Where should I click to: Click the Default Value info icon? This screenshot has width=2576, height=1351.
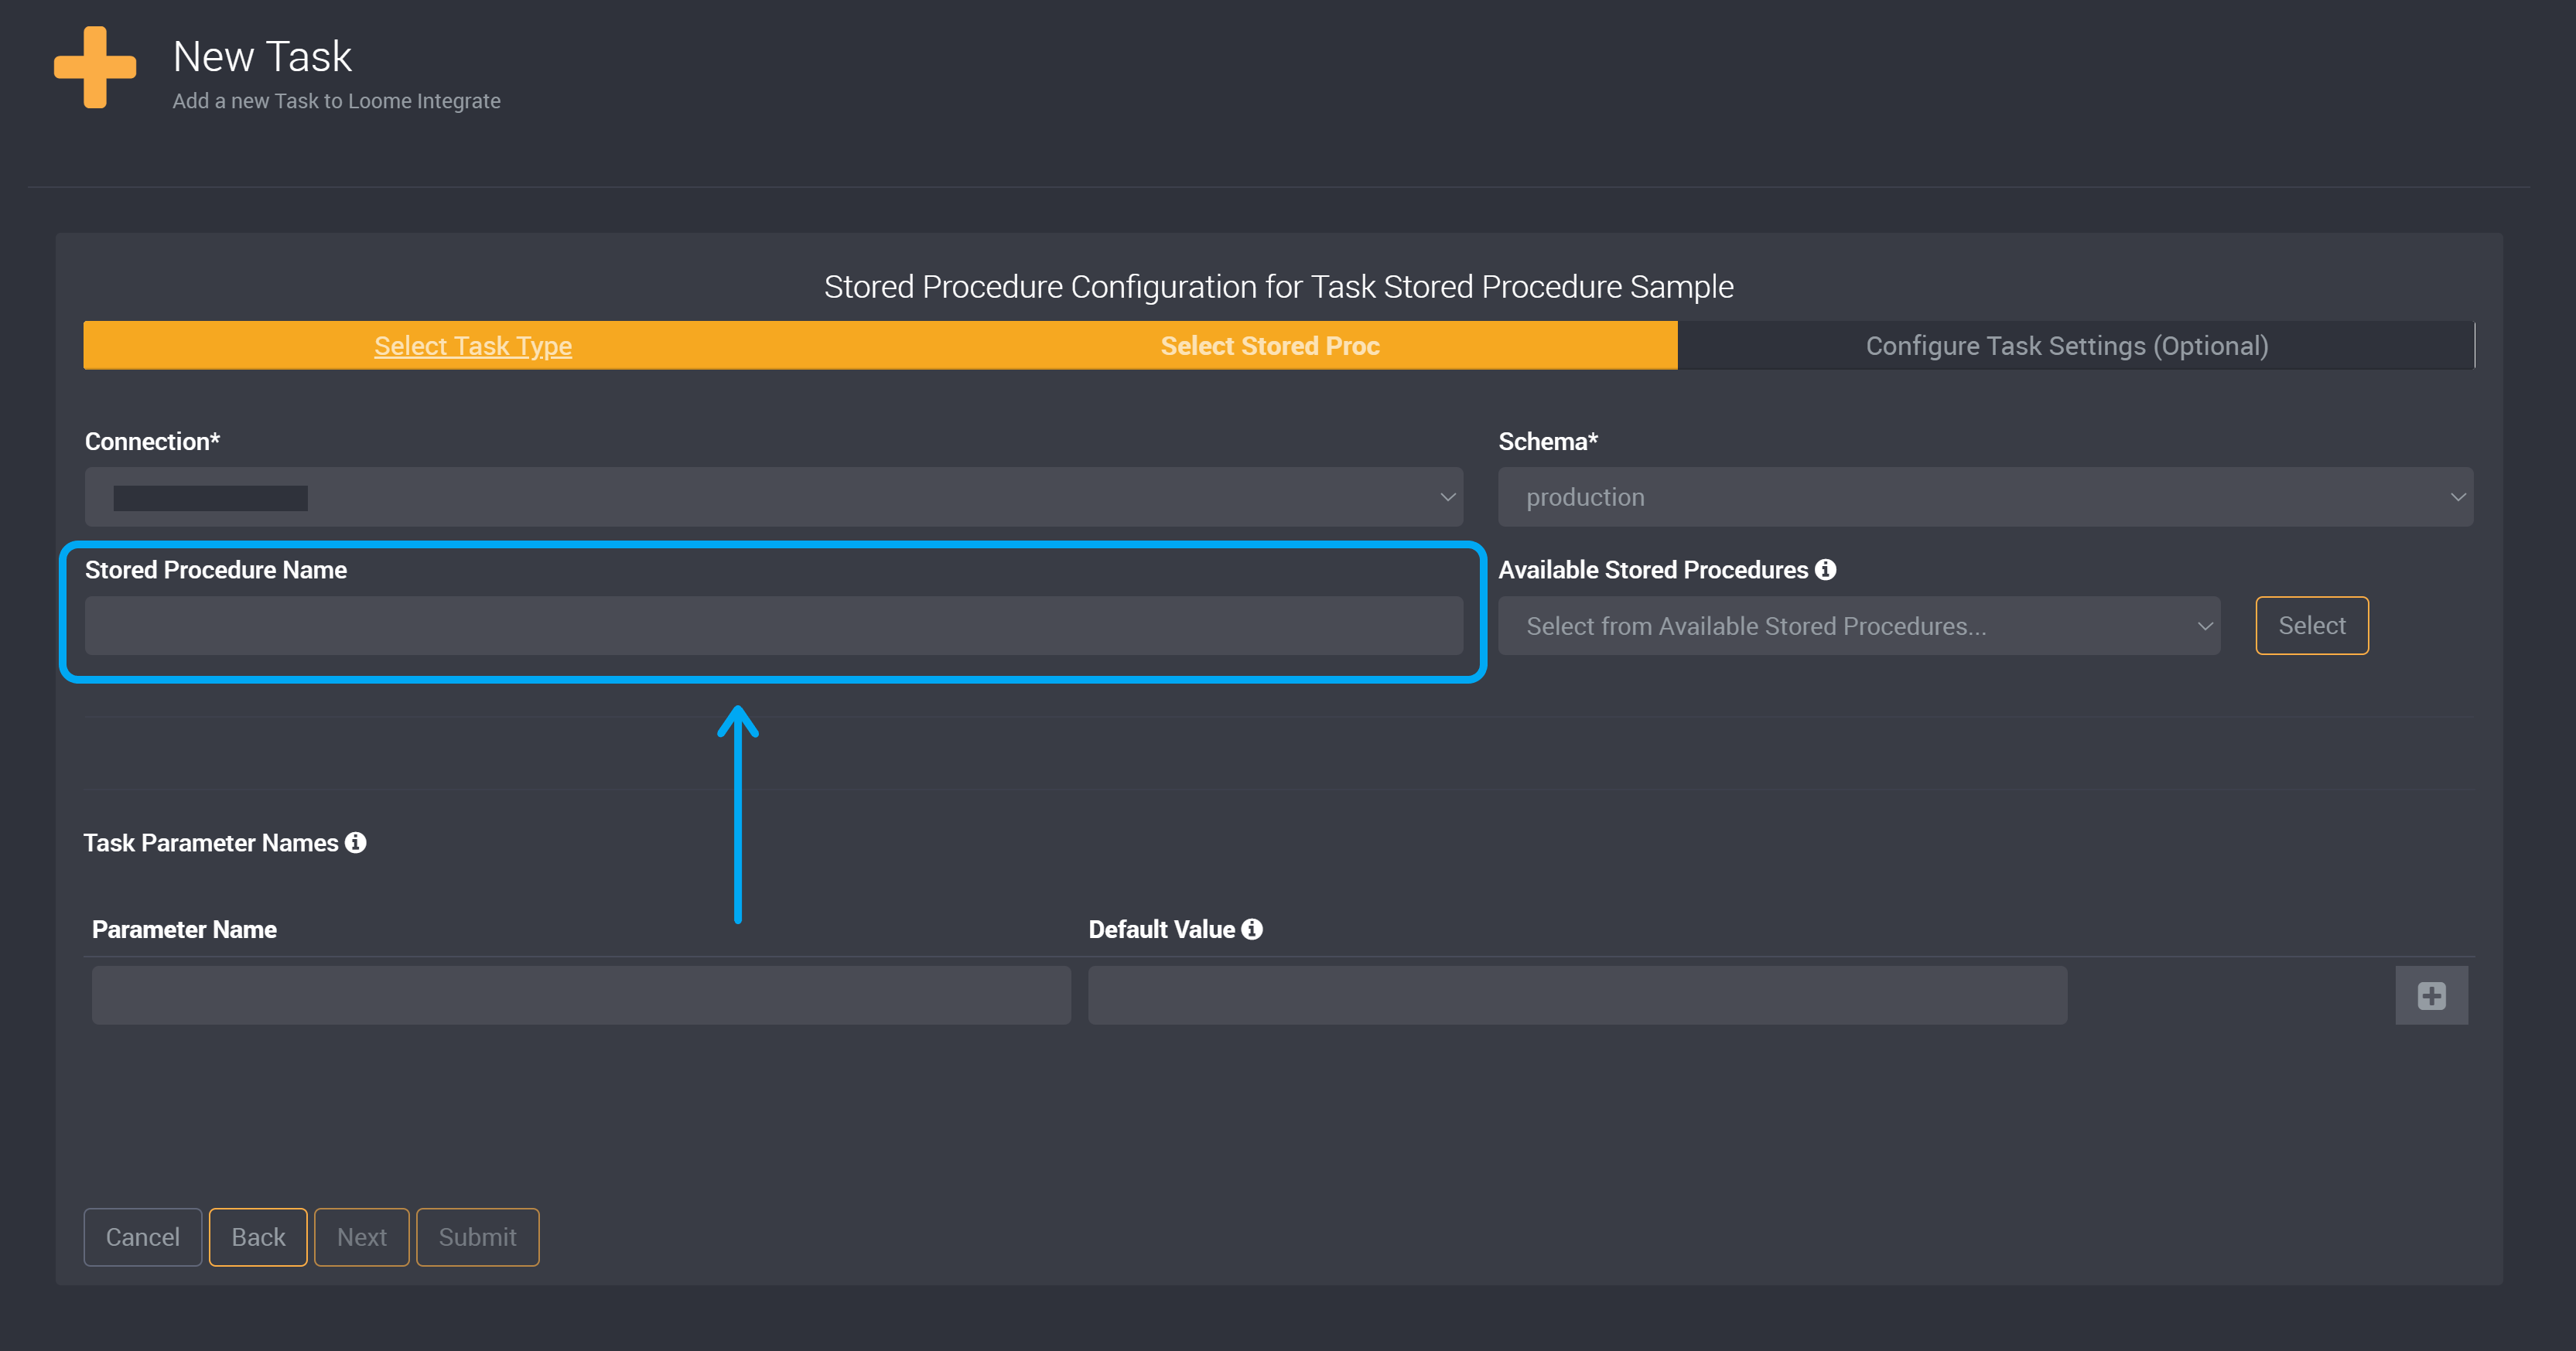(1251, 929)
